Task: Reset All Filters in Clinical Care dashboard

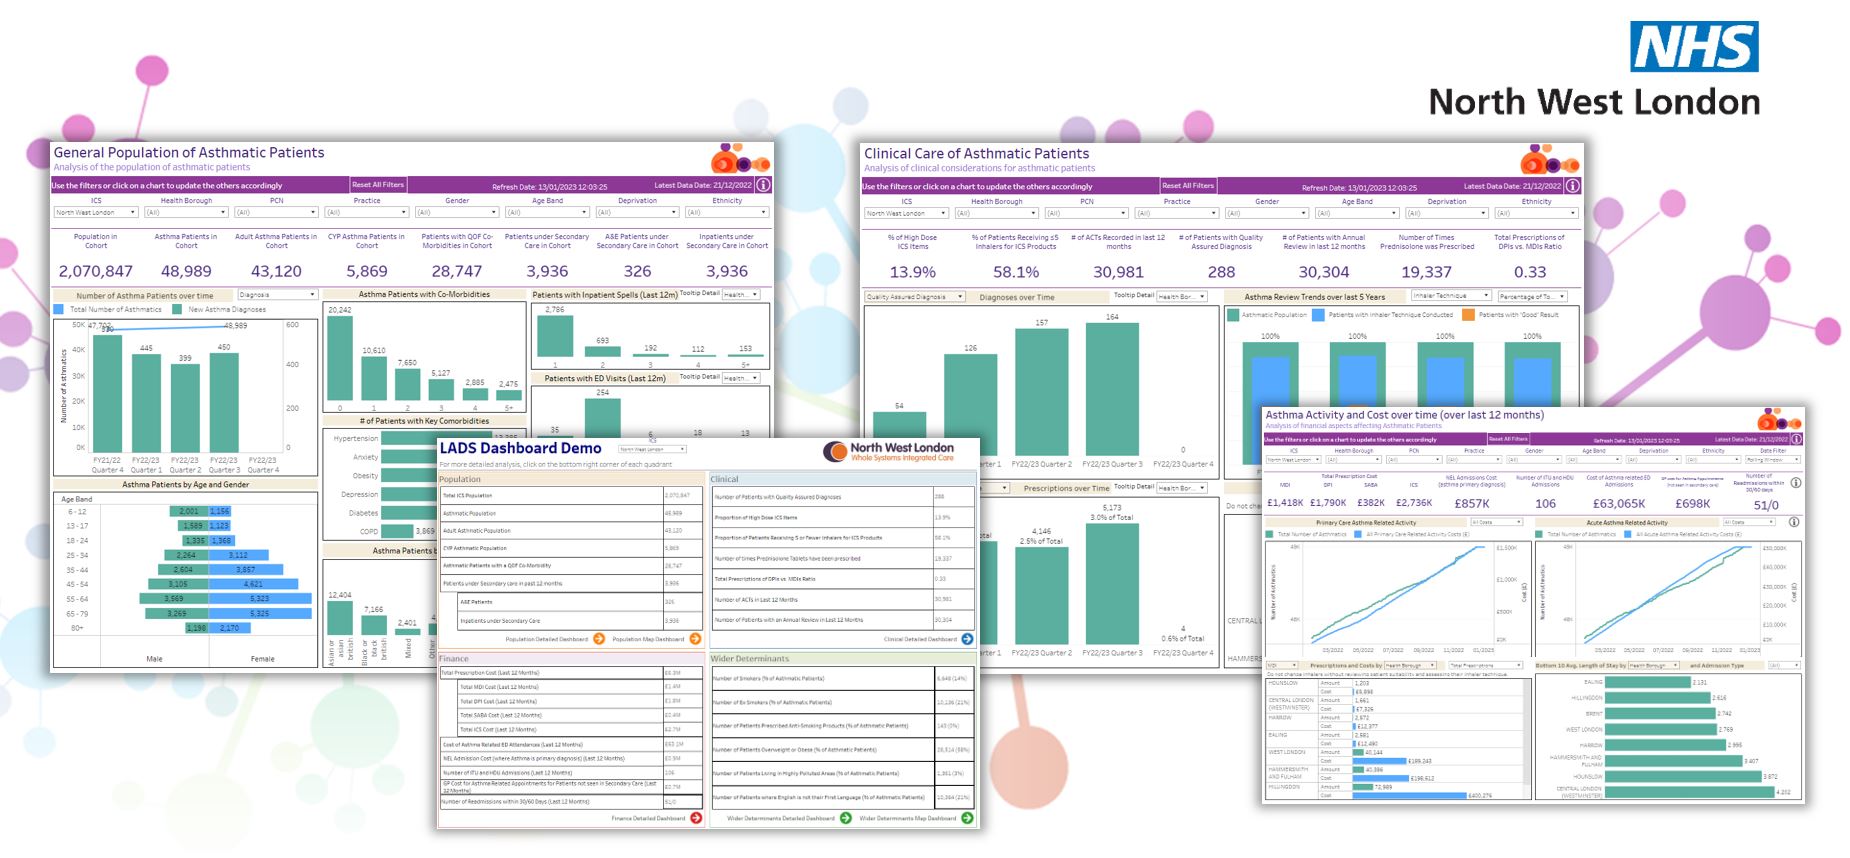Action: click(x=1188, y=186)
